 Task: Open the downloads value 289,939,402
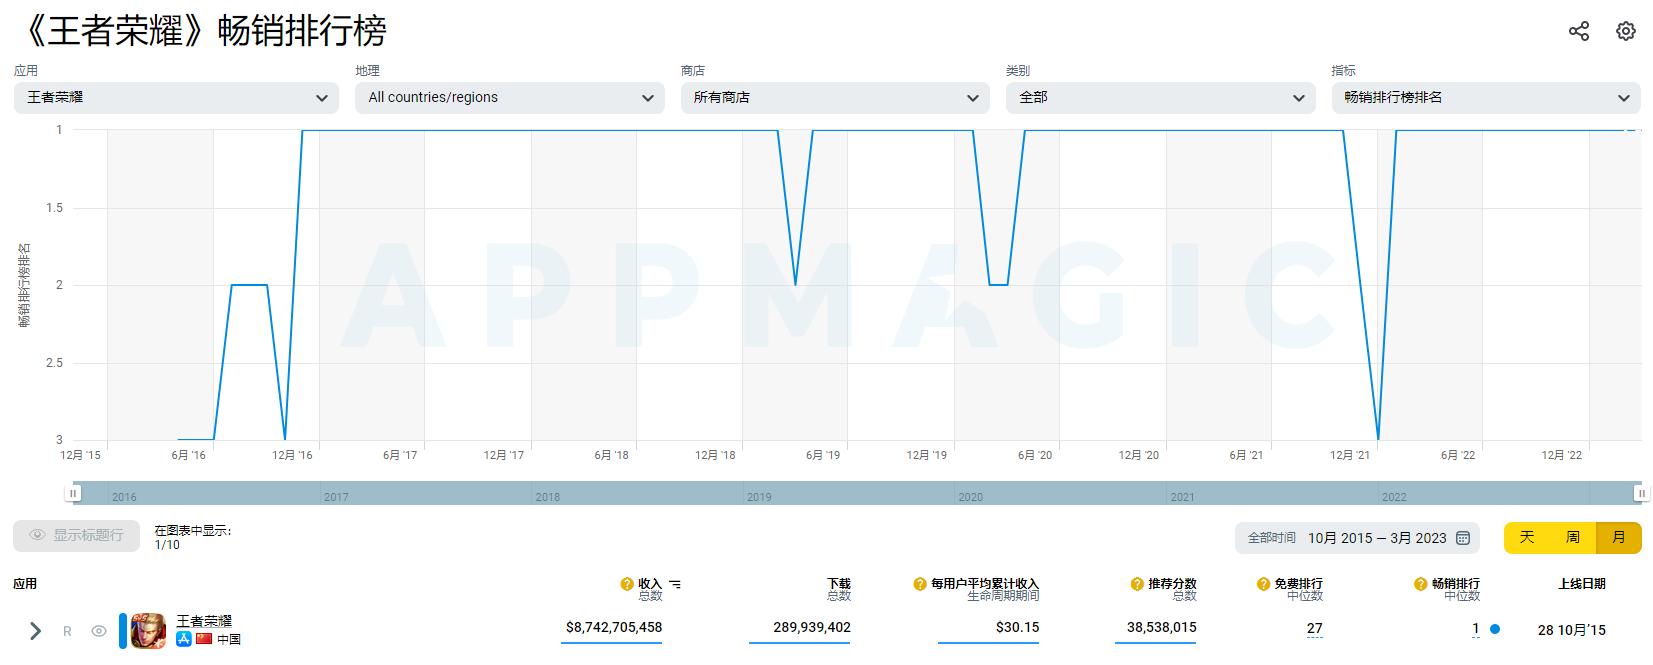(x=812, y=628)
